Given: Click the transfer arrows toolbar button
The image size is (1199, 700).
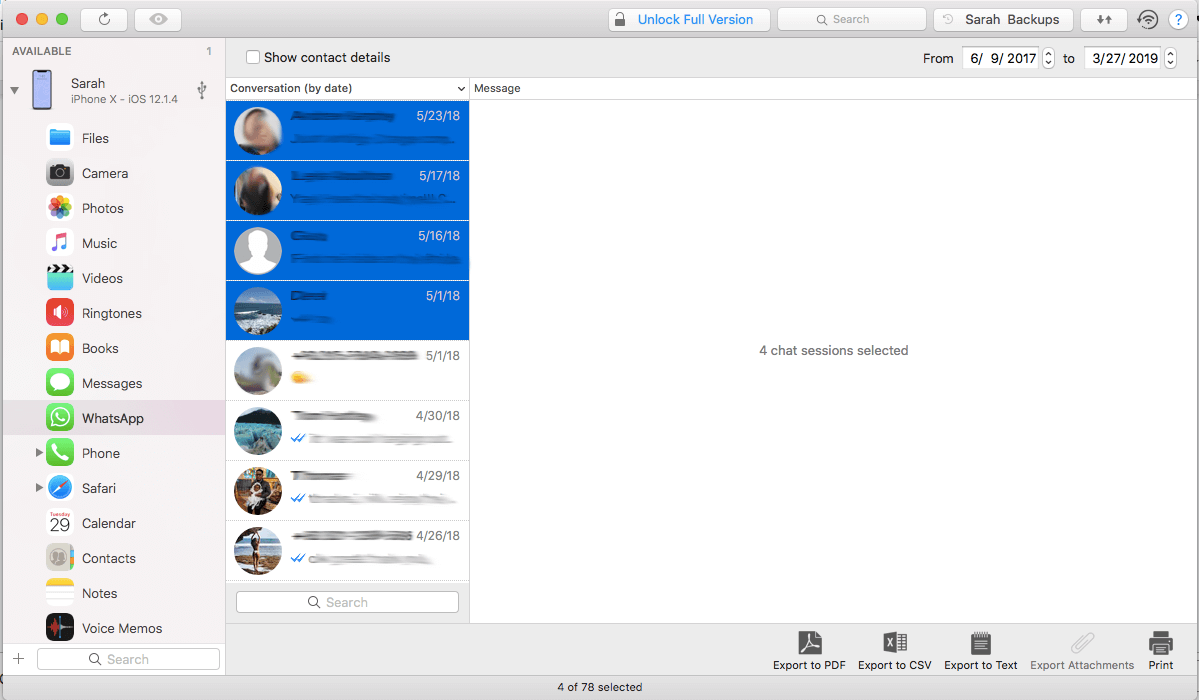Looking at the screenshot, I should tap(1103, 19).
